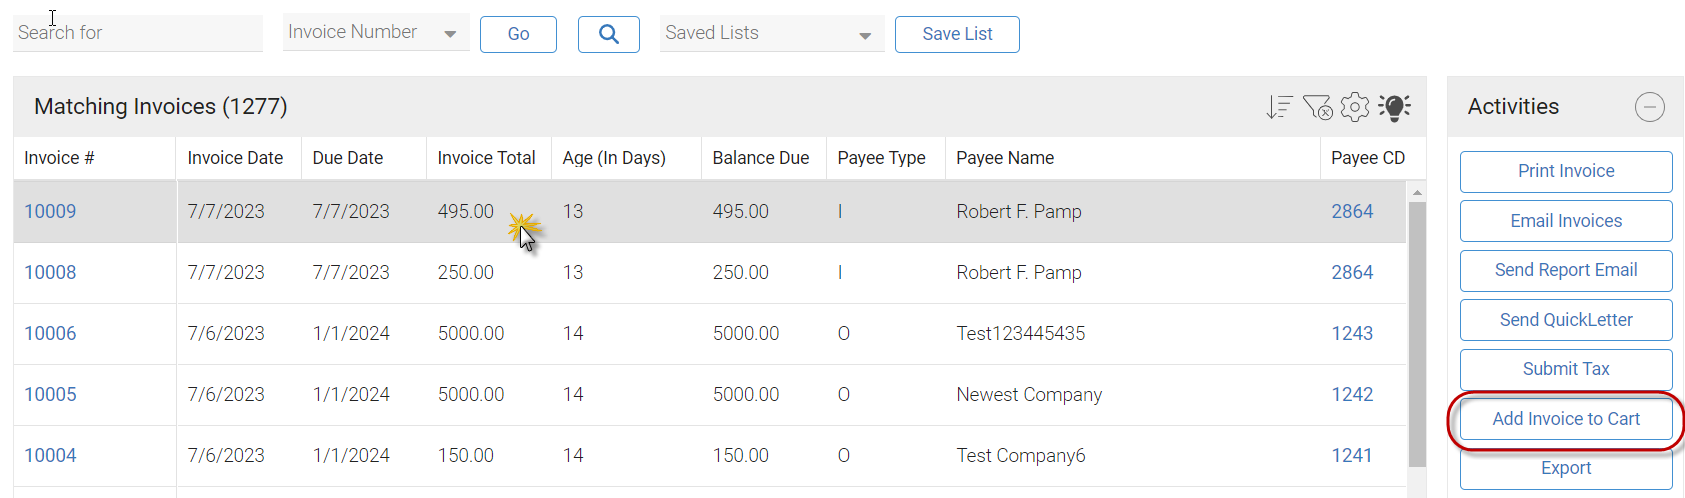Collapse the Activities panel
The width and height of the screenshot is (1685, 498).
1649,107
